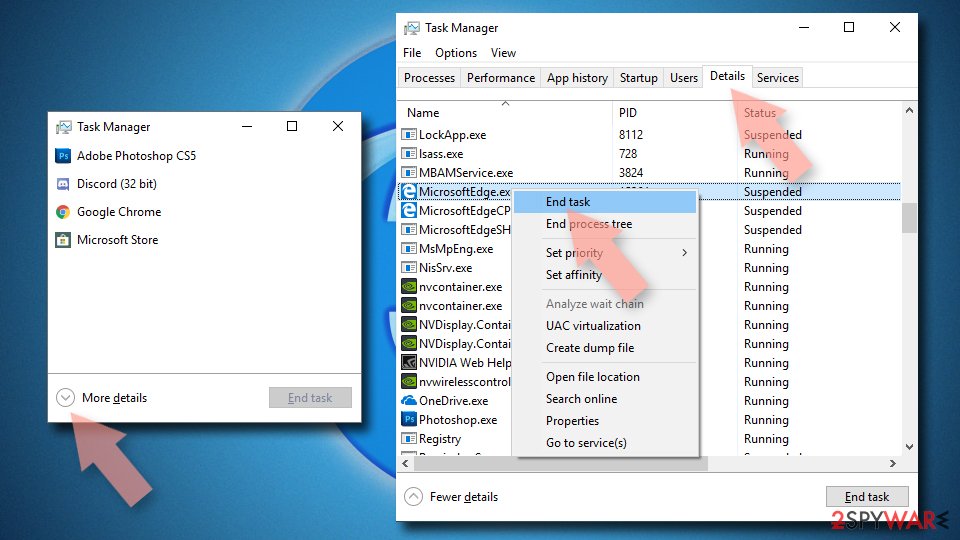Click the MicrosoftEdgeCP Edge icon
This screenshot has height=540, width=960.
[408, 211]
